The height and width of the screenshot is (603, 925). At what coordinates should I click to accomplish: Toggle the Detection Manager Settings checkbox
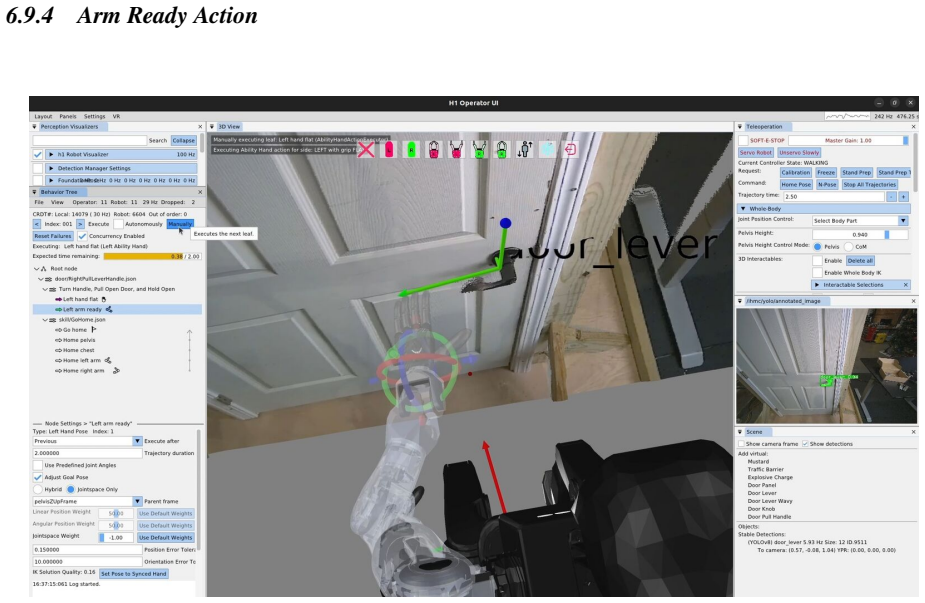[x=38, y=168]
